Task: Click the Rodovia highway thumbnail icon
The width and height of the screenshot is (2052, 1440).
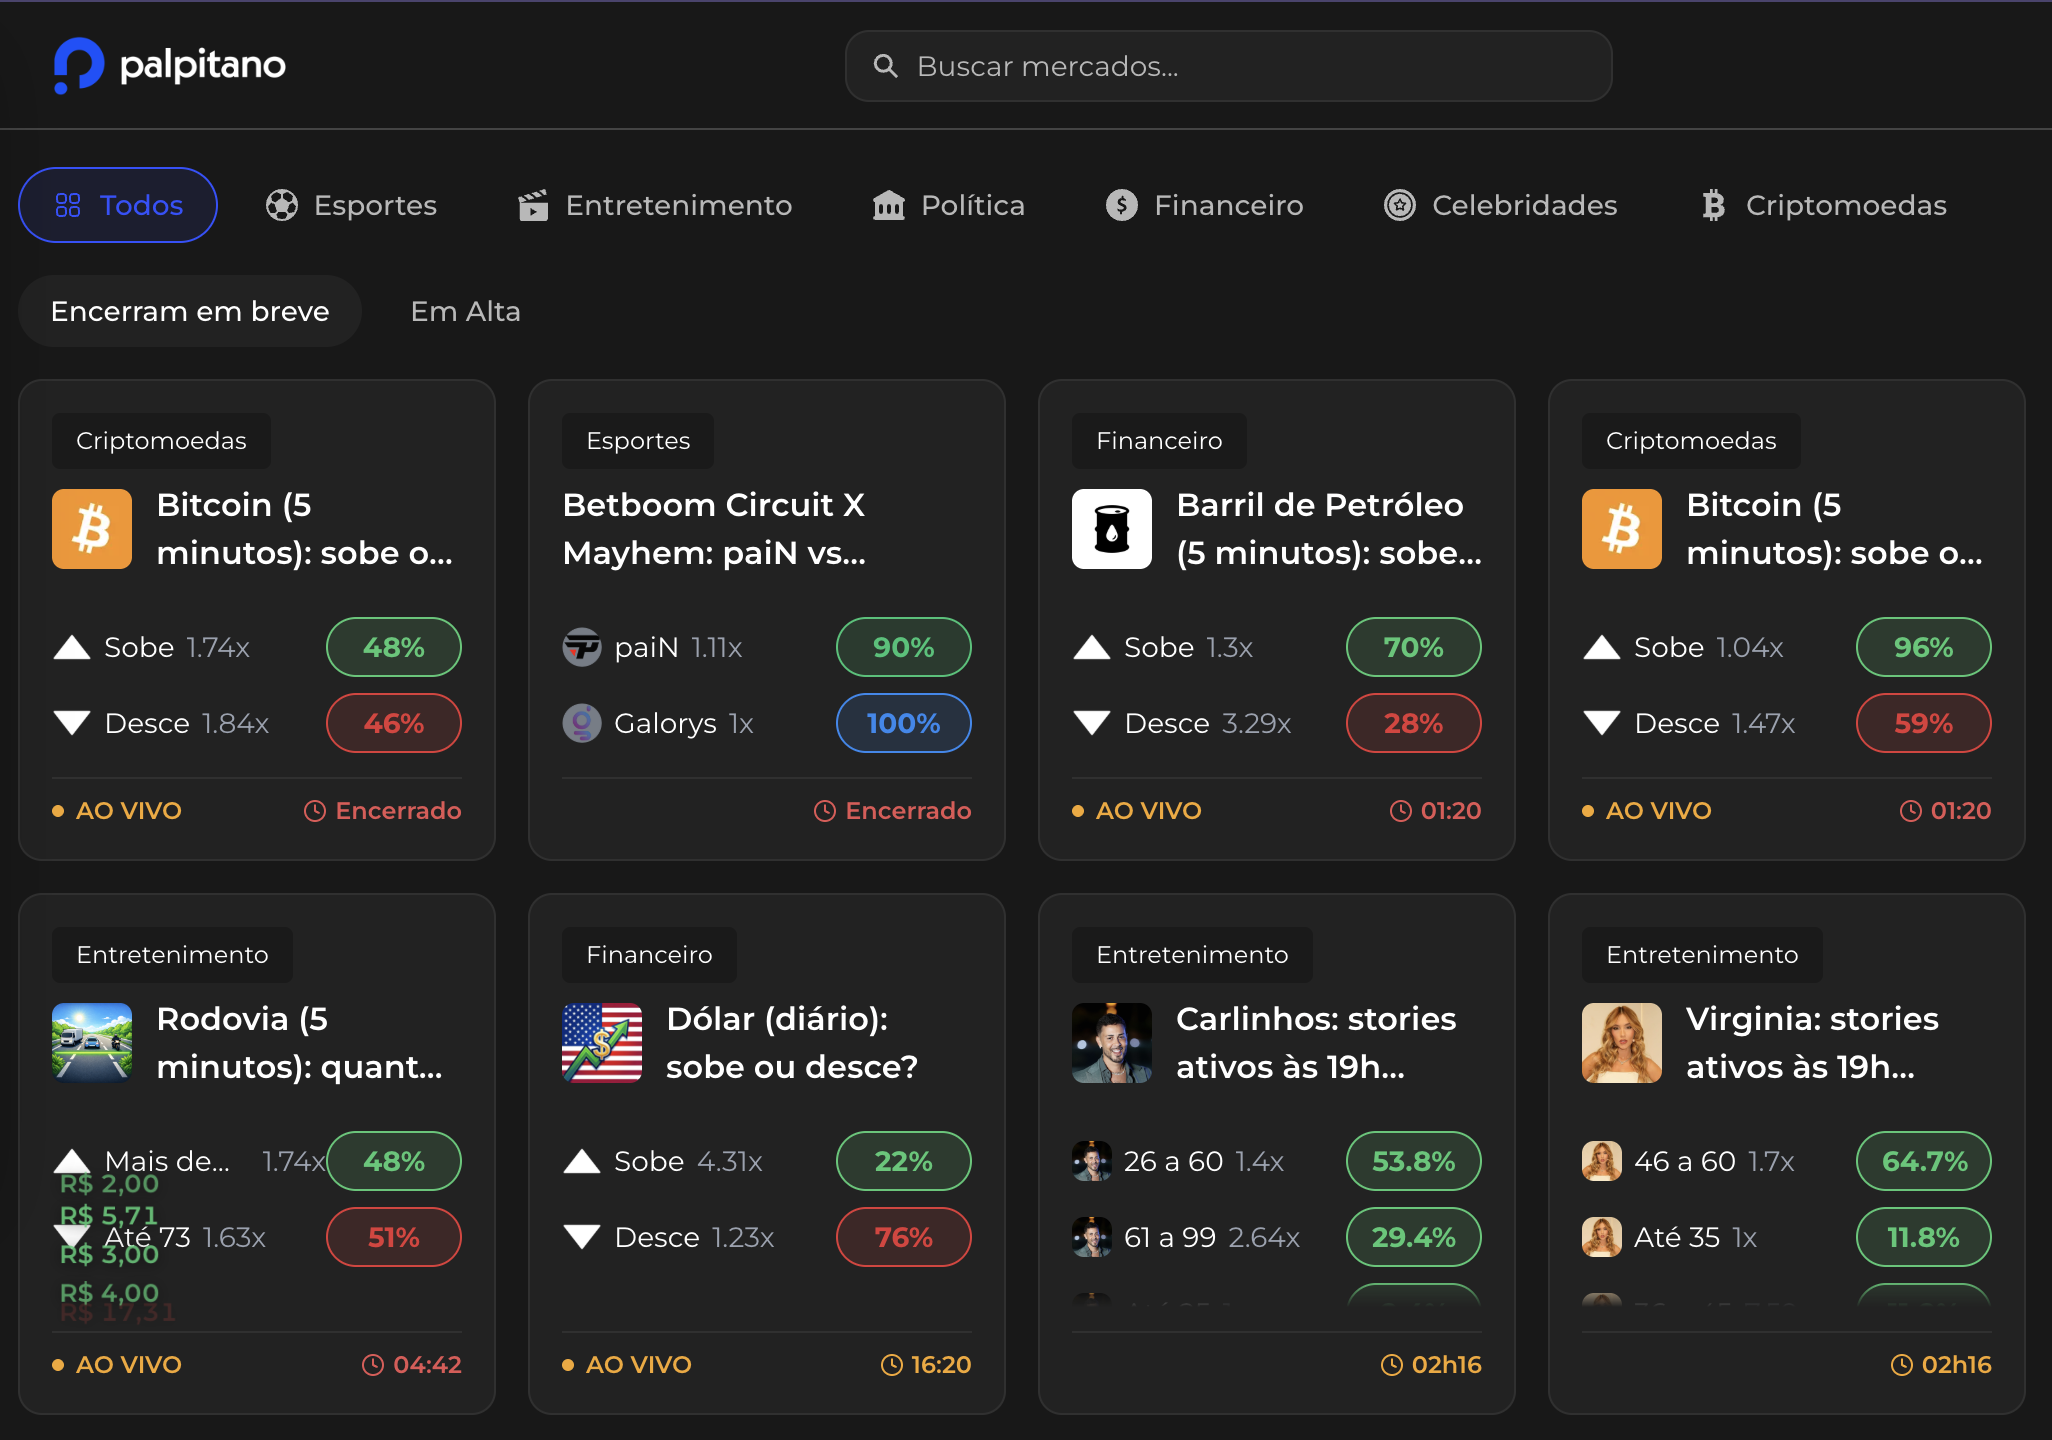Action: 92,1043
